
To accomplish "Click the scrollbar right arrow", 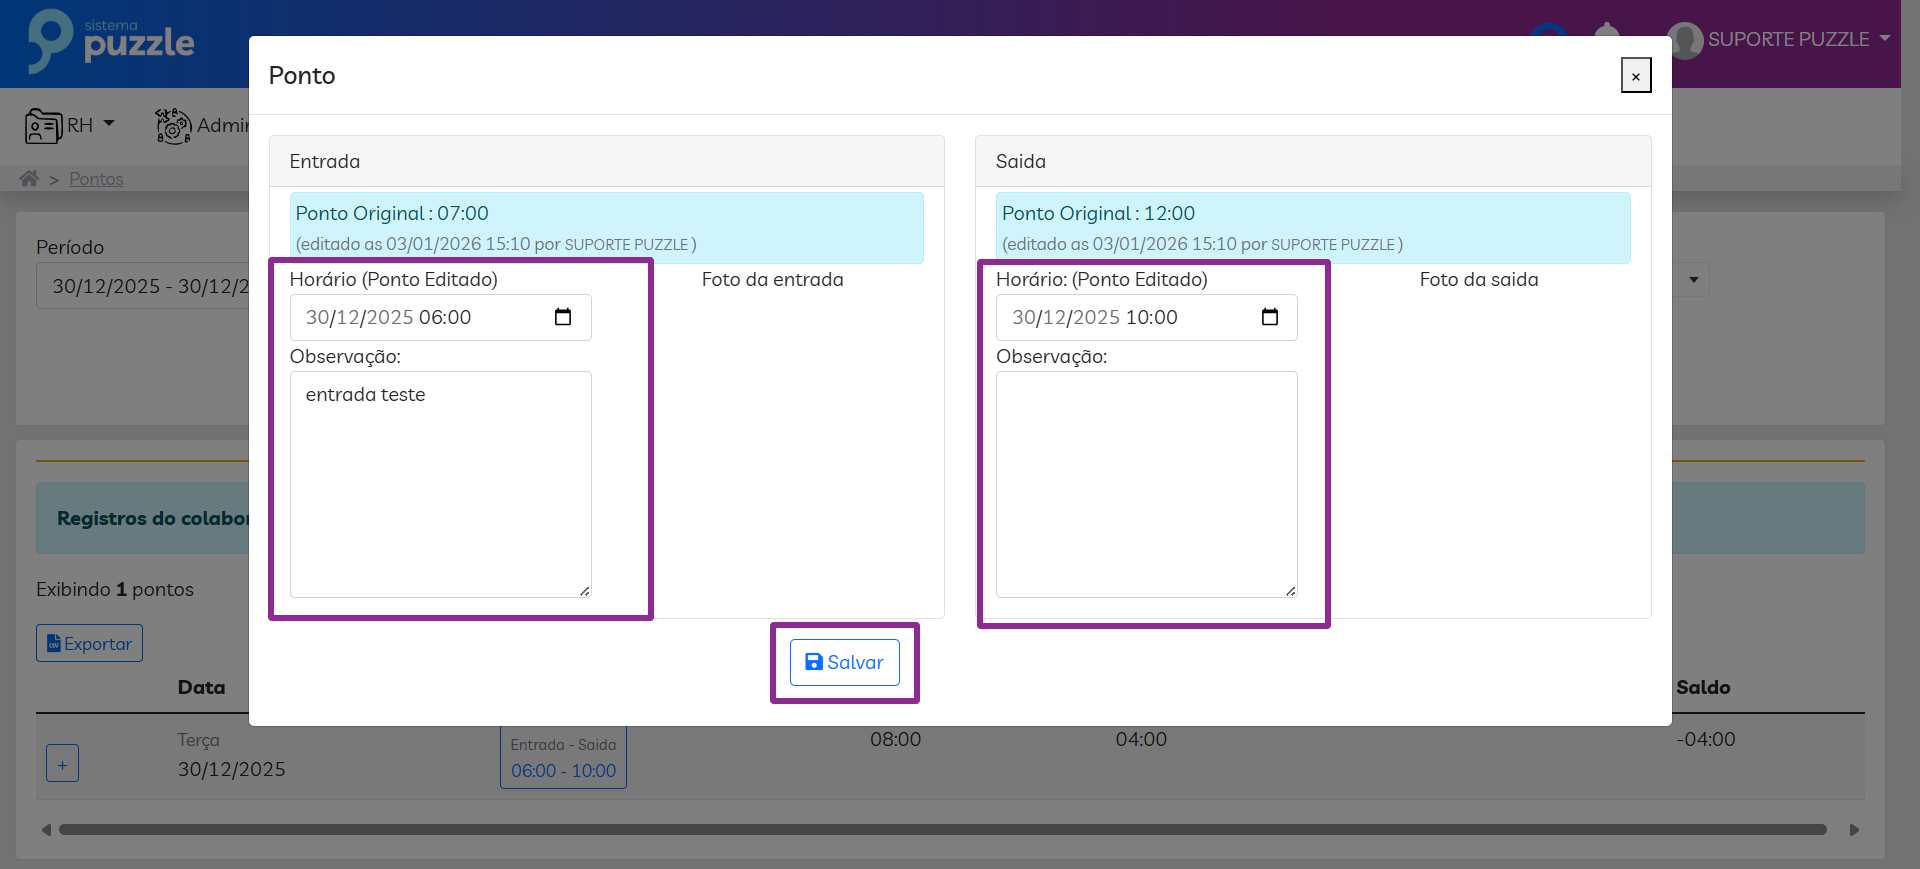I will coord(1854,829).
